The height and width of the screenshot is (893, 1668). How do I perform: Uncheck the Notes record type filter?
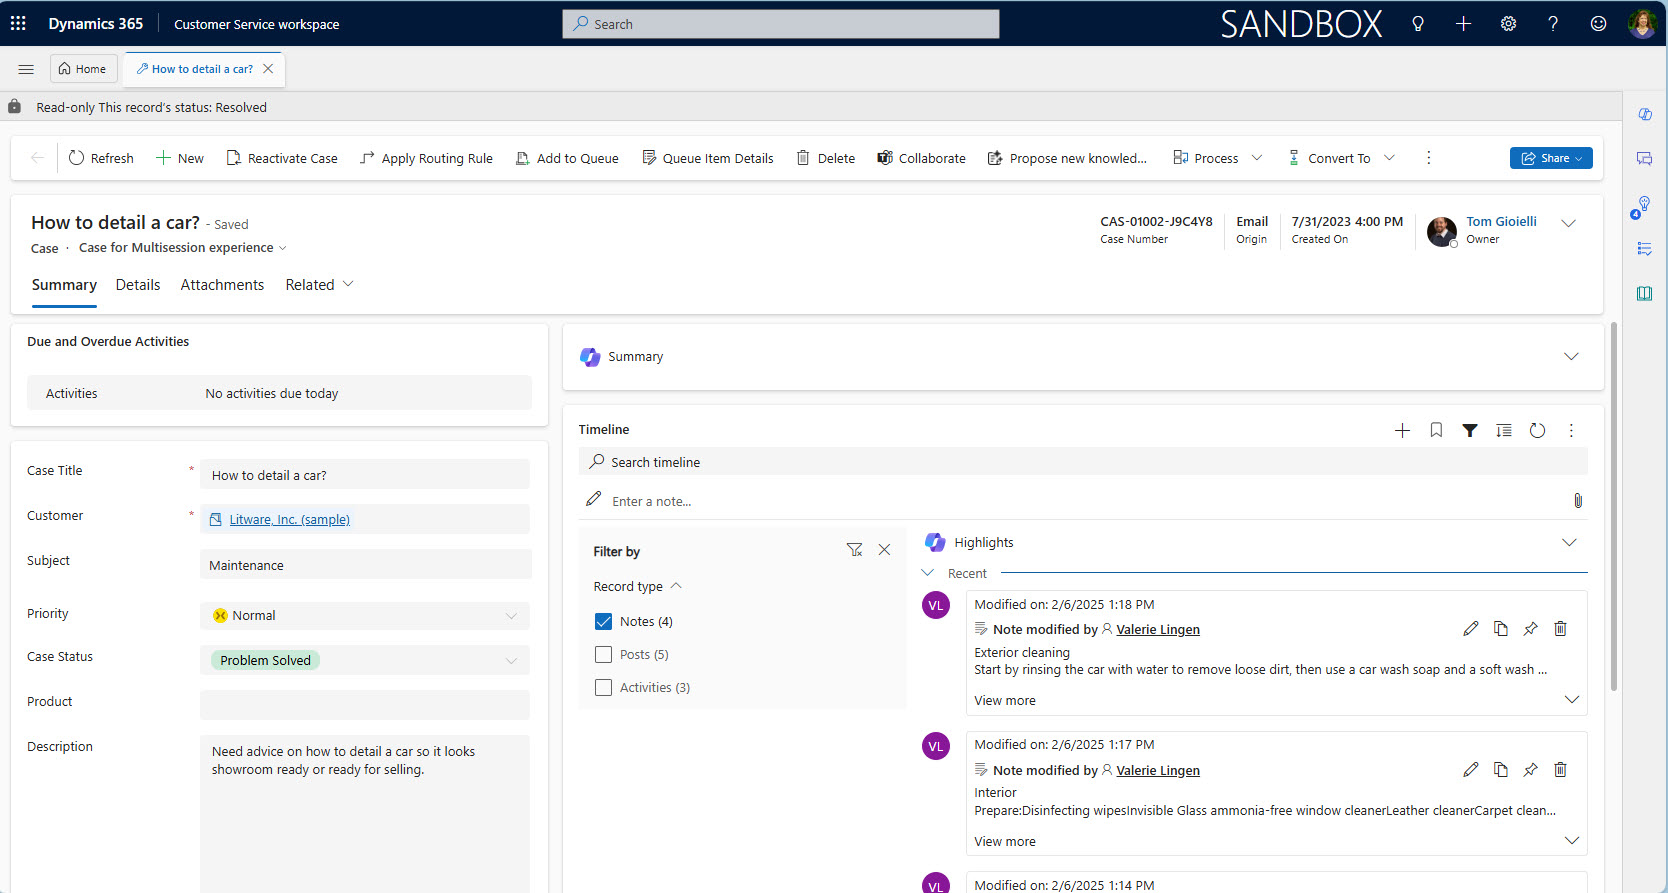coord(603,622)
